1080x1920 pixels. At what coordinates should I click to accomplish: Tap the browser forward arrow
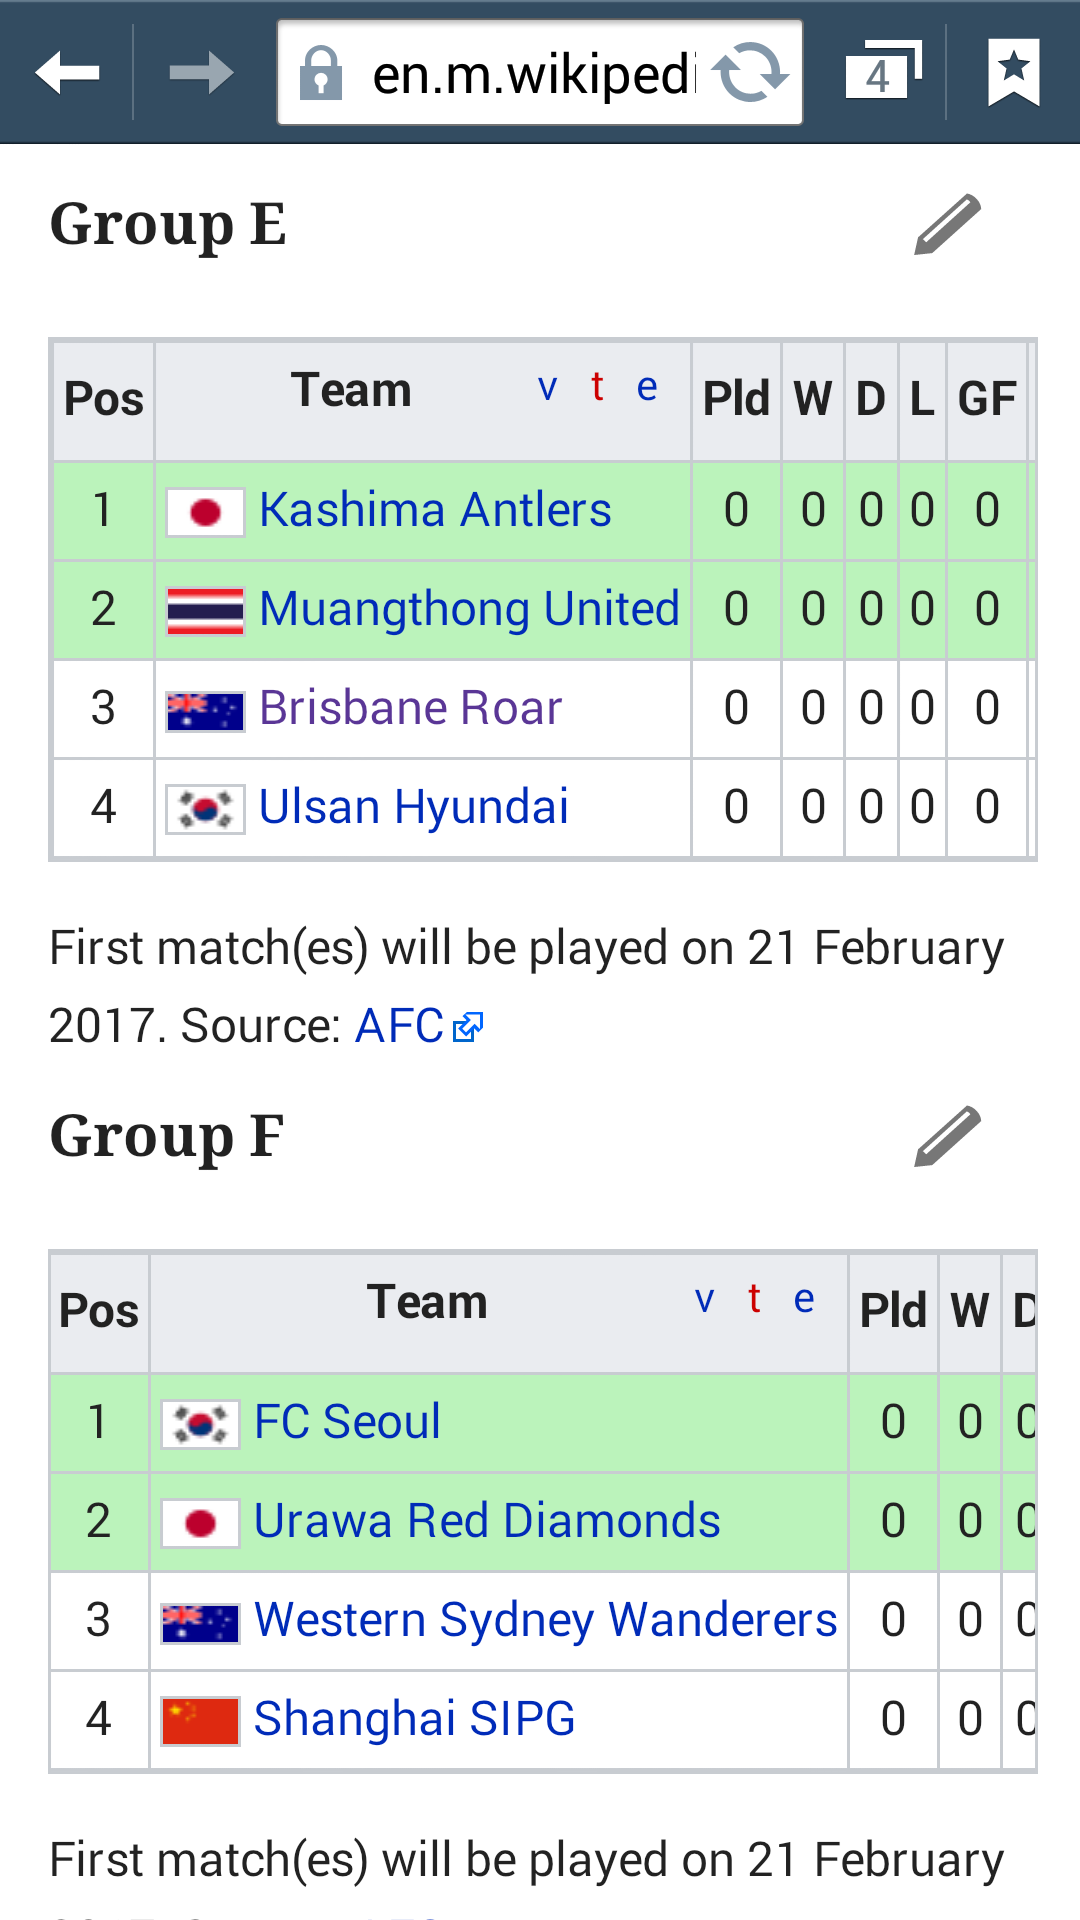pos(201,73)
